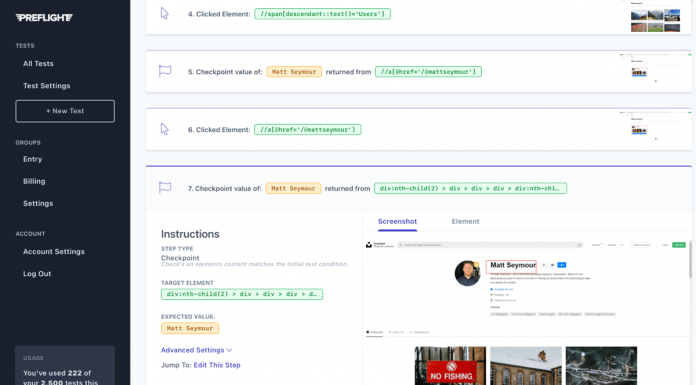The image size is (696, 385).
Task: Click flag icon on step 7
Action: [165, 188]
